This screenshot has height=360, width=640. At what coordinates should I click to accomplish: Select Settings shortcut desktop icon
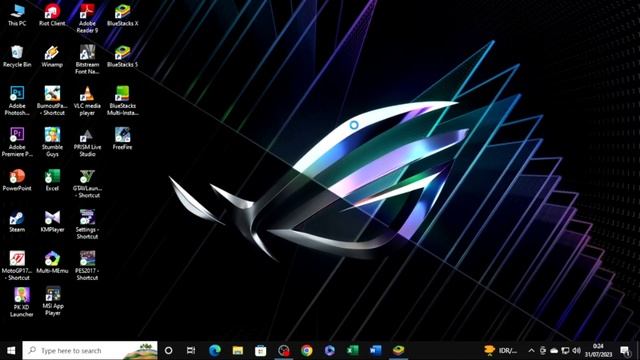coord(87,224)
